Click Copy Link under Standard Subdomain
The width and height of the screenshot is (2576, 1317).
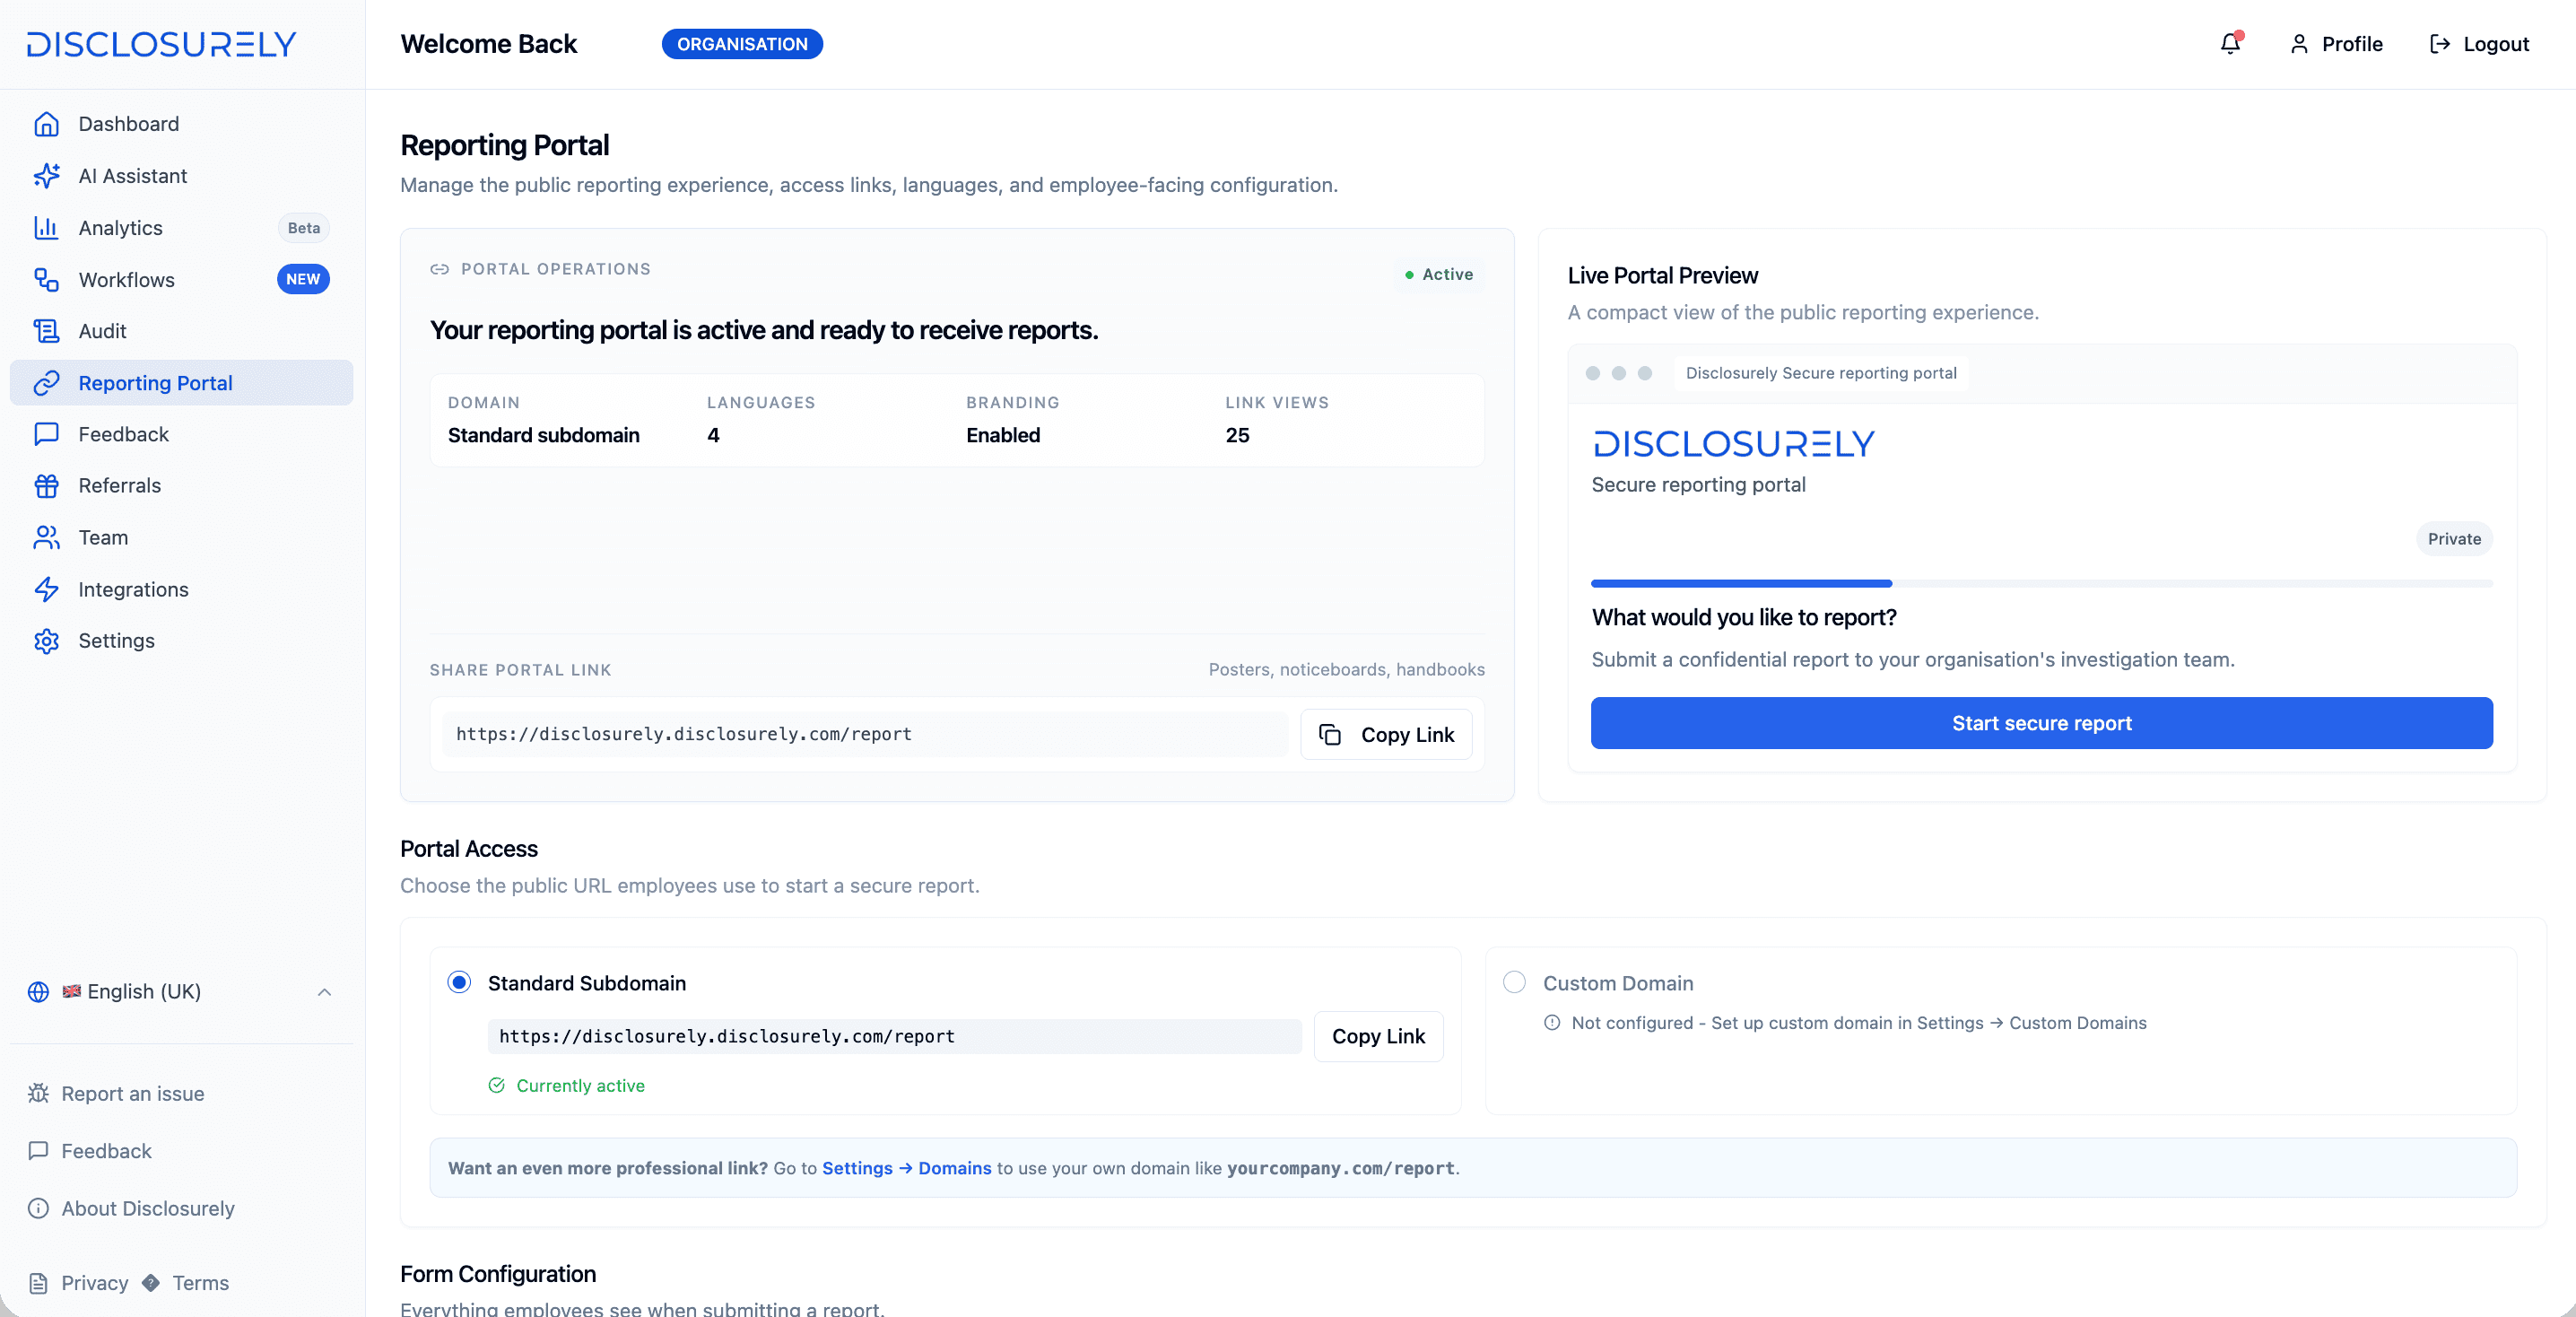pos(1378,1037)
